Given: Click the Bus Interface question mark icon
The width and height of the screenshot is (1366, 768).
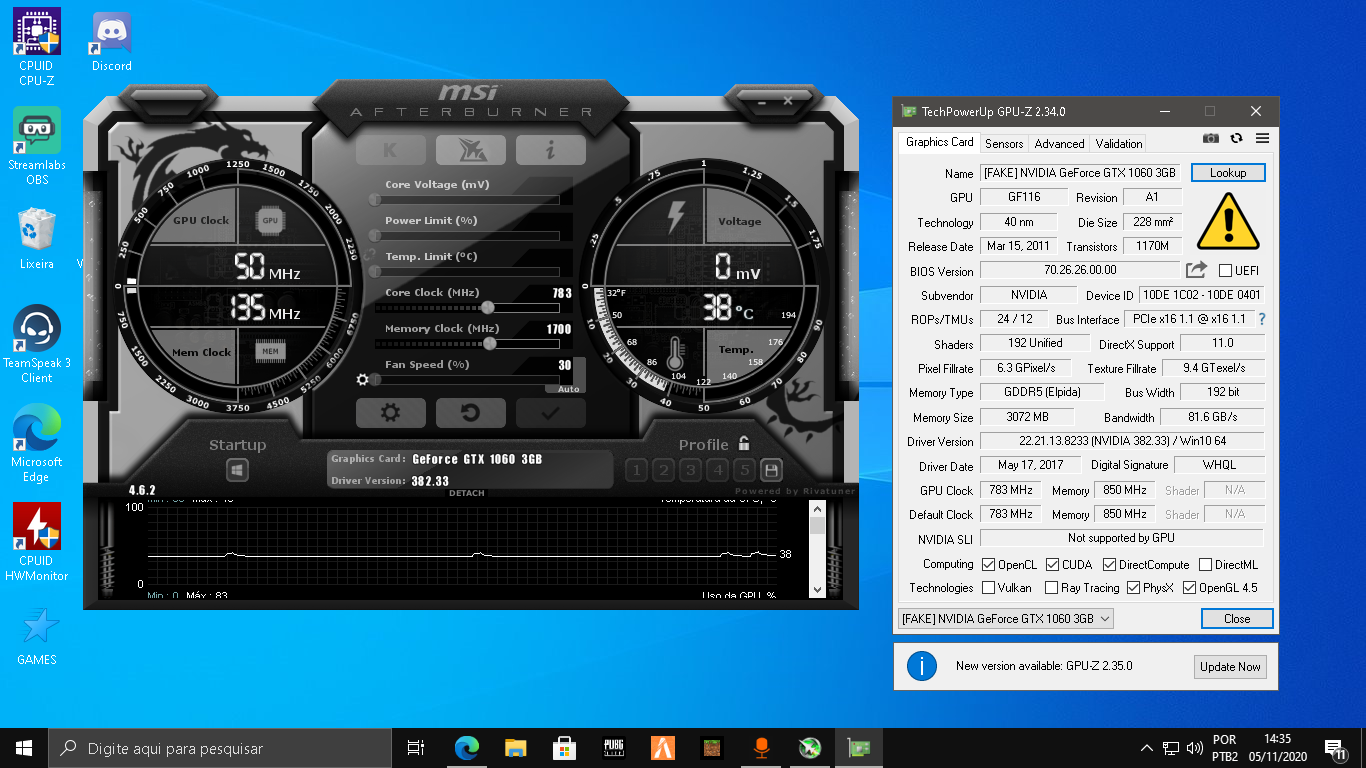Looking at the screenshot, I should 1262,319.
